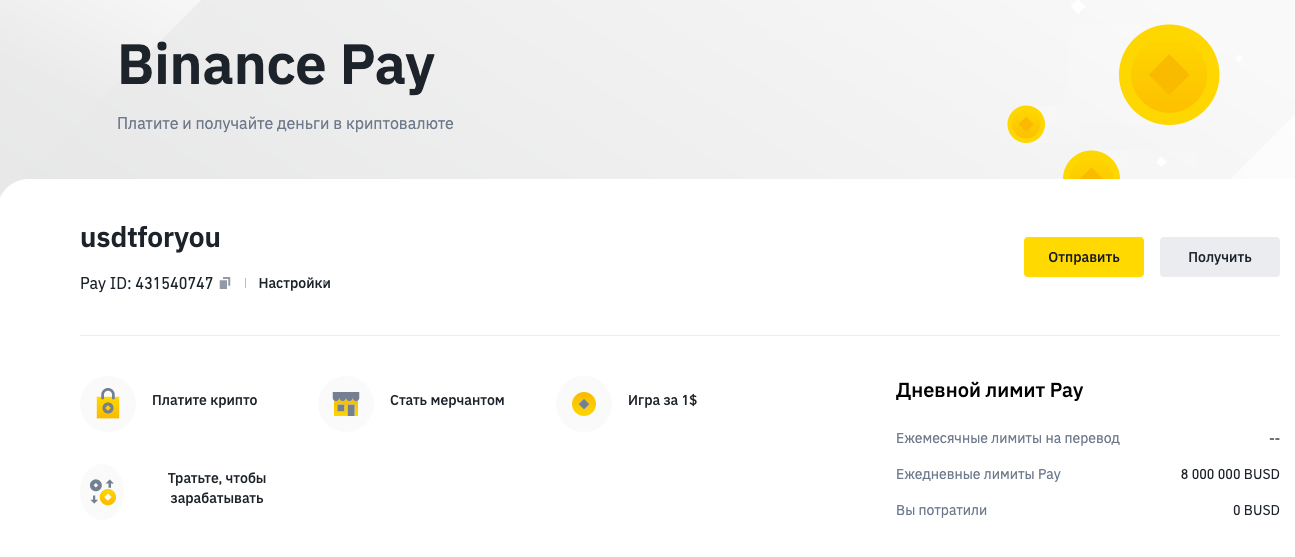Open the Игра за 1$ text link

662,400
